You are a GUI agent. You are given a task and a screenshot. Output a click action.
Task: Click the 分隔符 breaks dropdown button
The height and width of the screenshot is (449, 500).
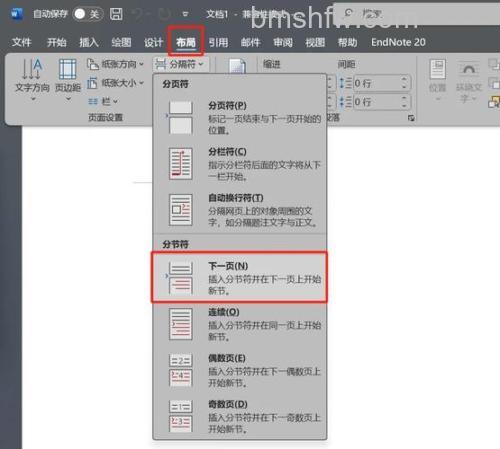click(180, 64)
